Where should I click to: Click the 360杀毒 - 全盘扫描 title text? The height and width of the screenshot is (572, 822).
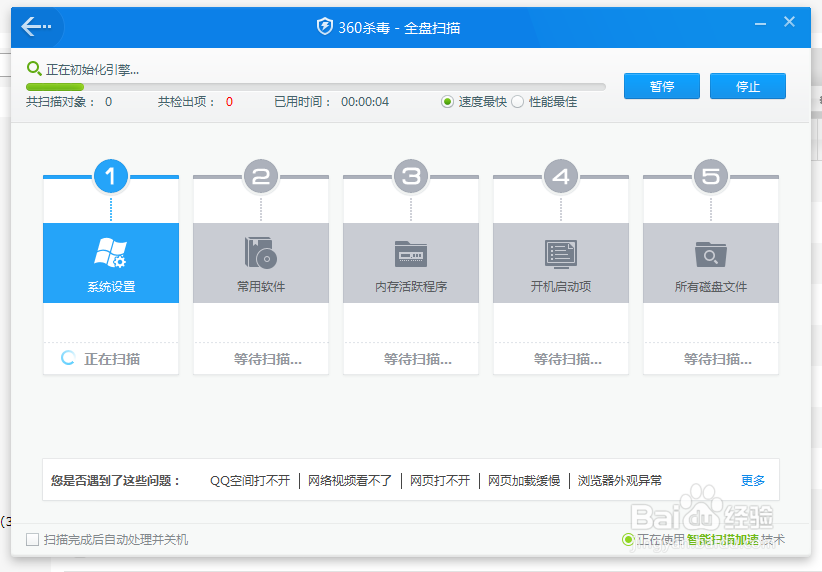(x=399, y=27)
